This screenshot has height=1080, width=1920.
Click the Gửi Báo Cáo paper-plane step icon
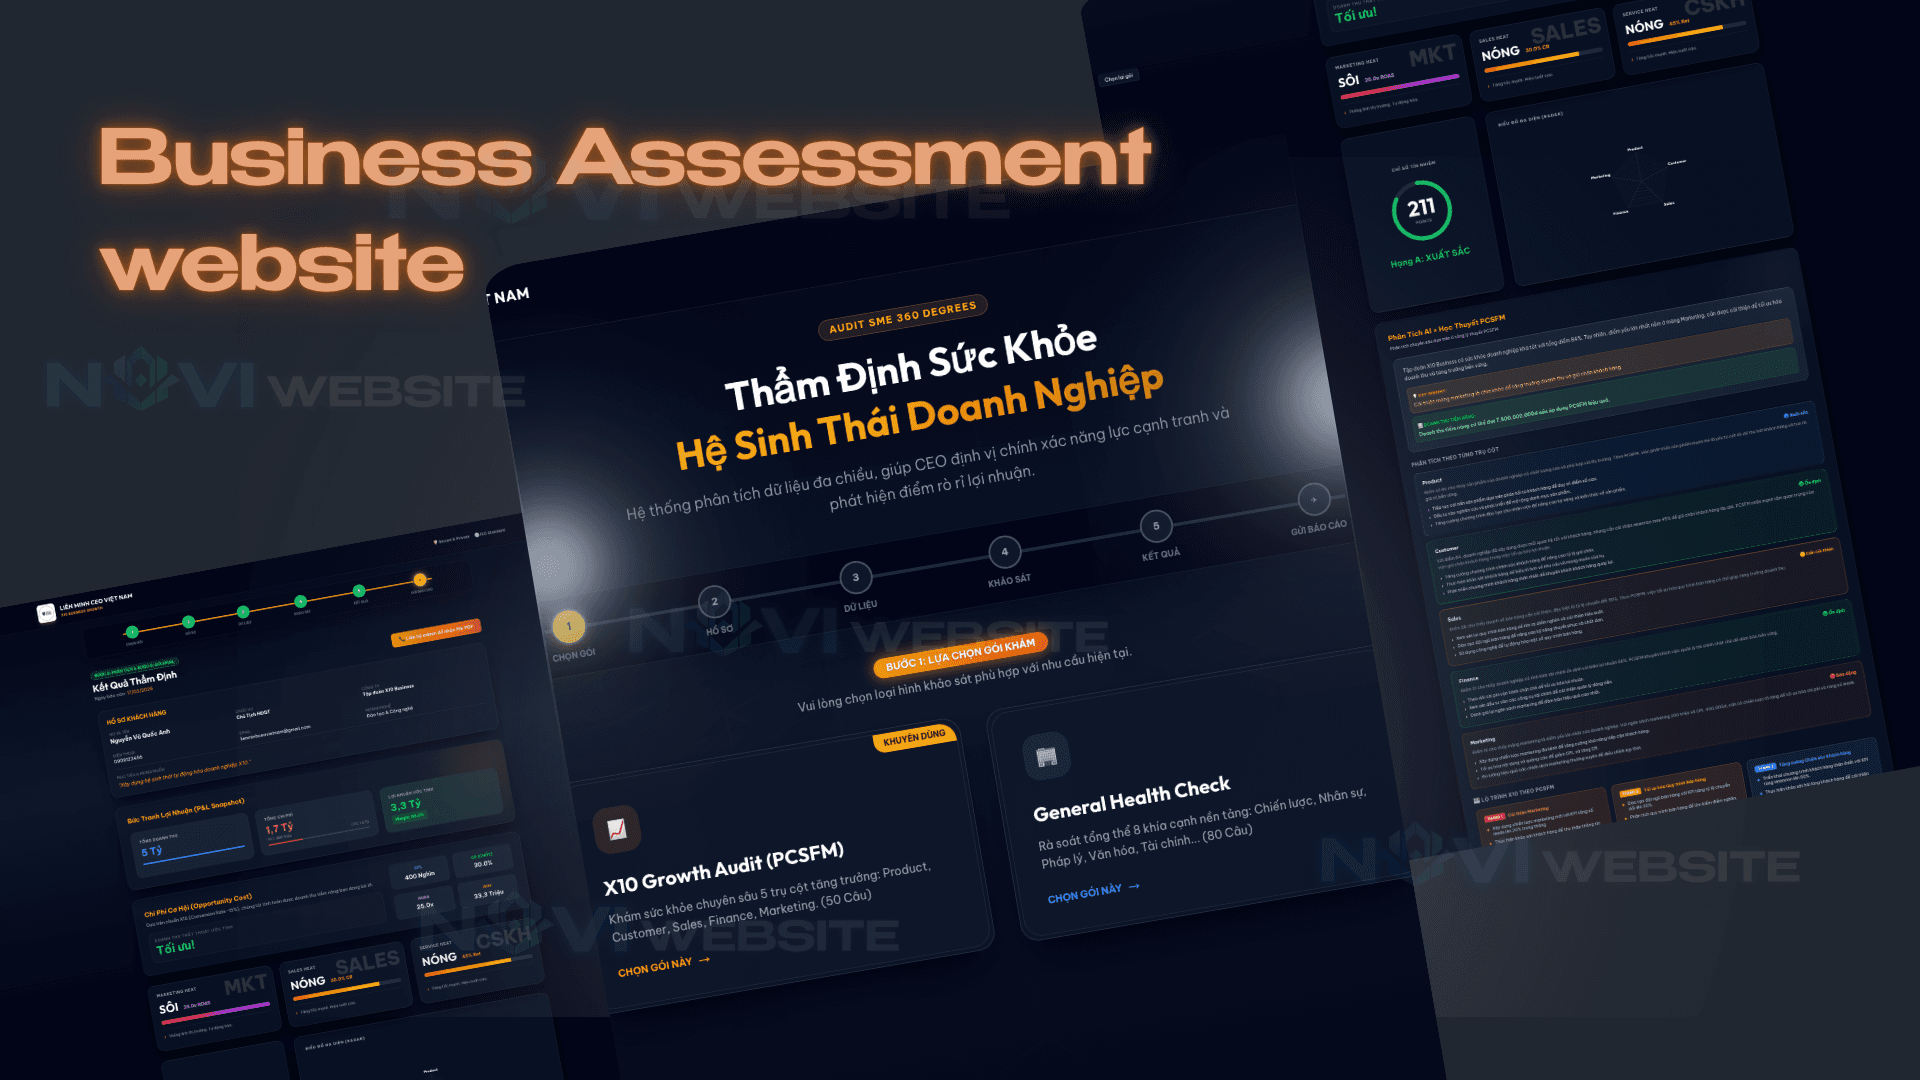click(x=1313, y=498)
